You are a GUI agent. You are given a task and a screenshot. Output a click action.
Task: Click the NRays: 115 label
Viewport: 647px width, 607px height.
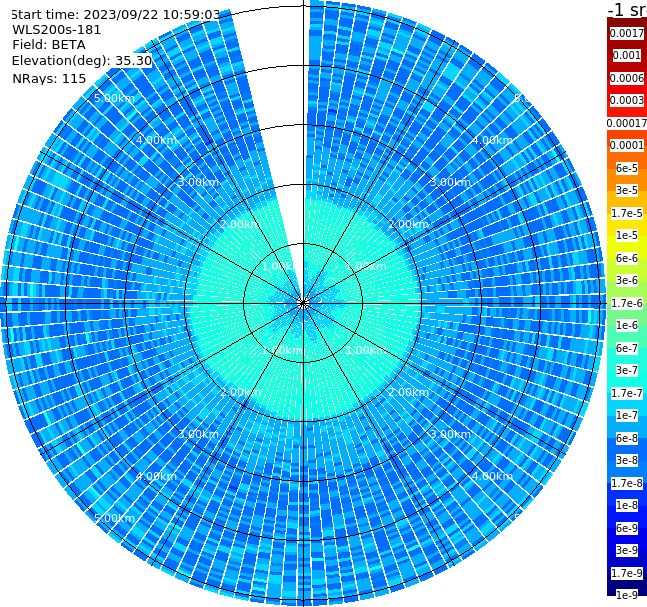coord(49,78)
